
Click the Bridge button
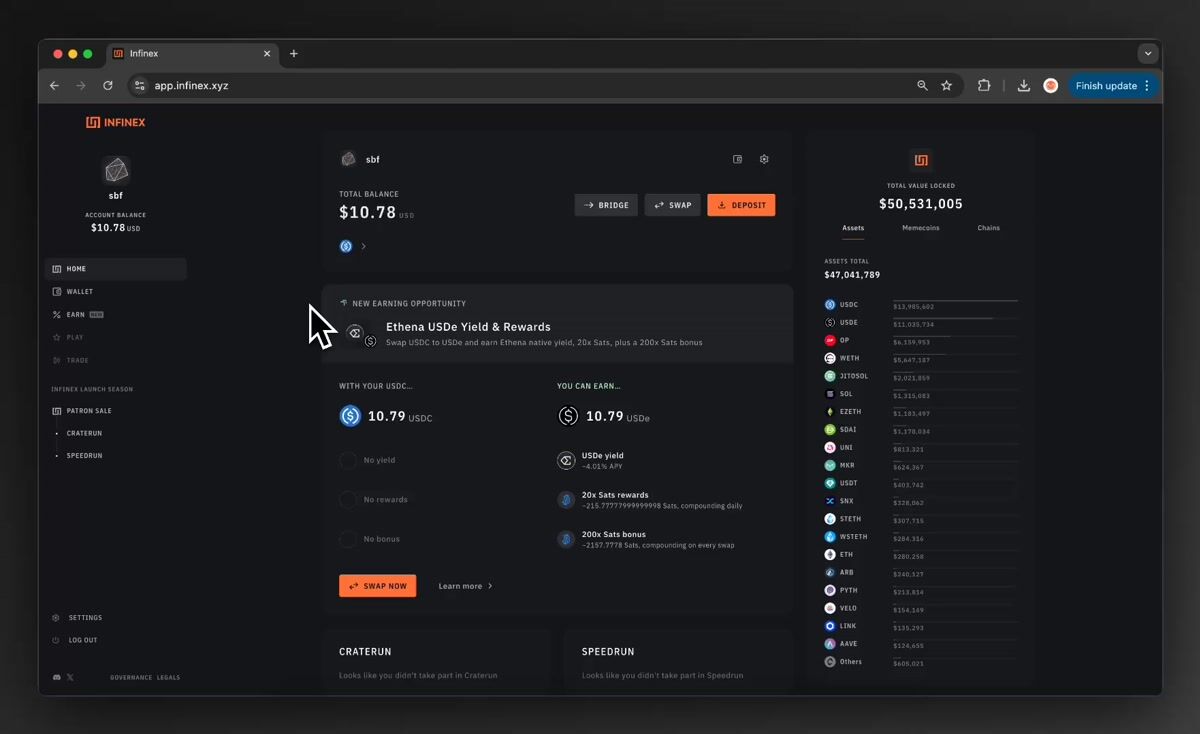pyautogui.click(x=606, y=205)
